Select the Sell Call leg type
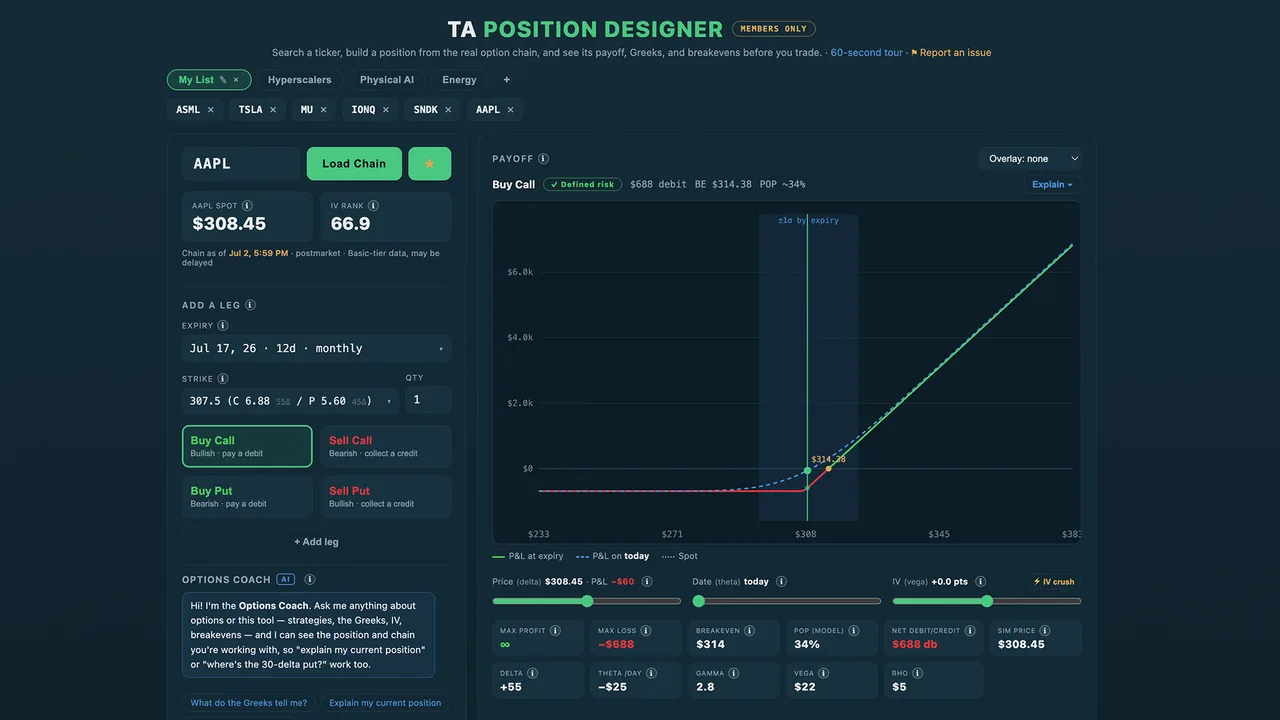Screen dimensions: 1280x720 click(x=385, y=446)
